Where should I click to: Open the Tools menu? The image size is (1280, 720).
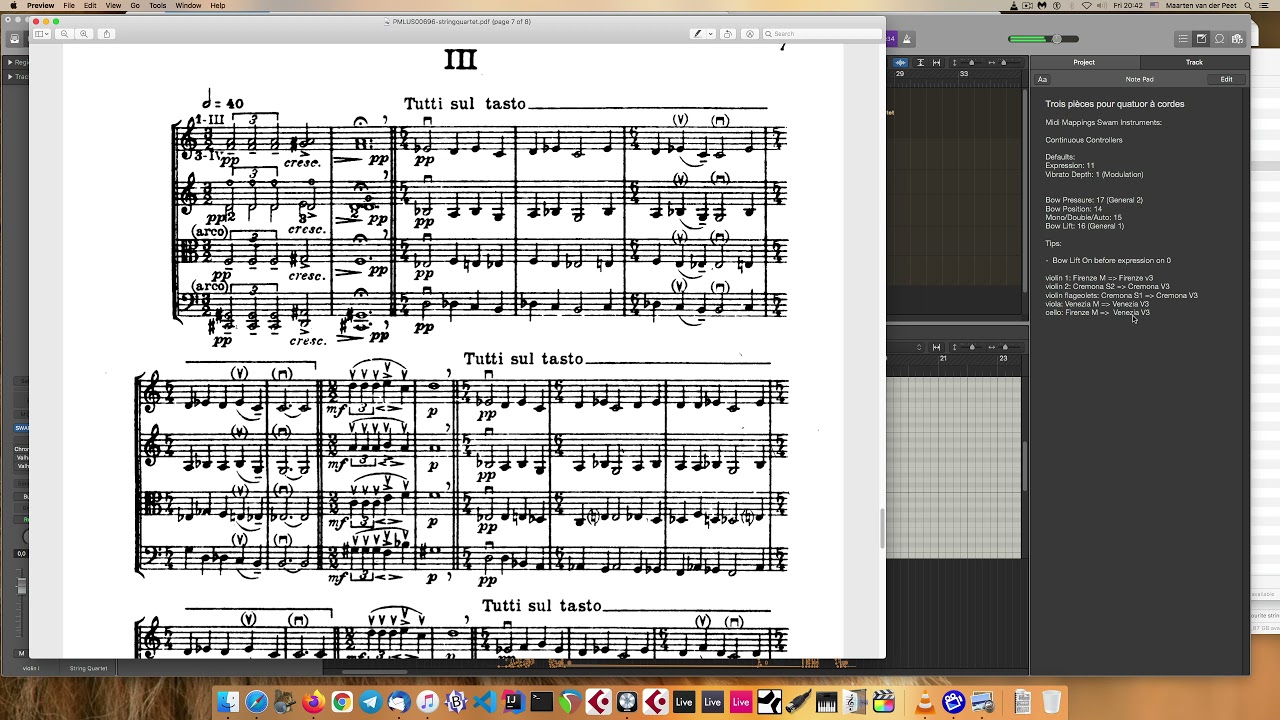pyautogui.click(x=158, y=6)
